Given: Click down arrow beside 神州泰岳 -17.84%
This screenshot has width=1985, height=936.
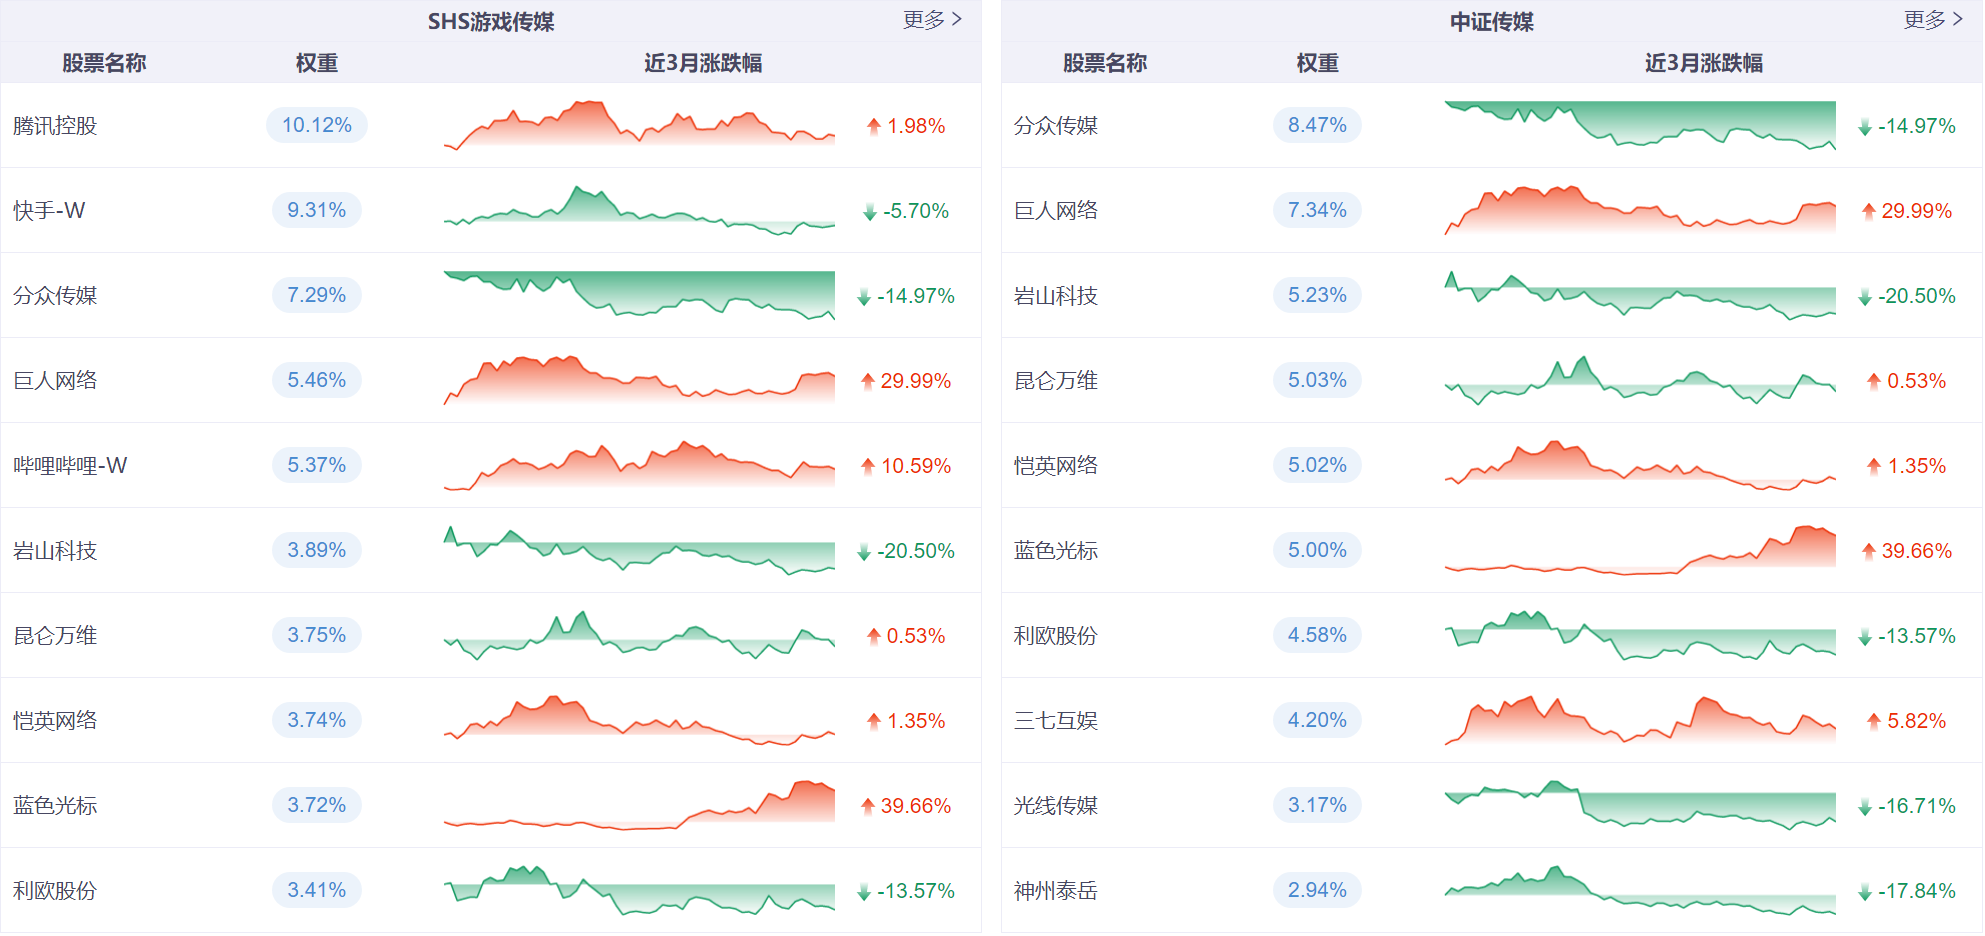Looking at the screenshot, I should pyautogui.click(x=1865, y=892).
